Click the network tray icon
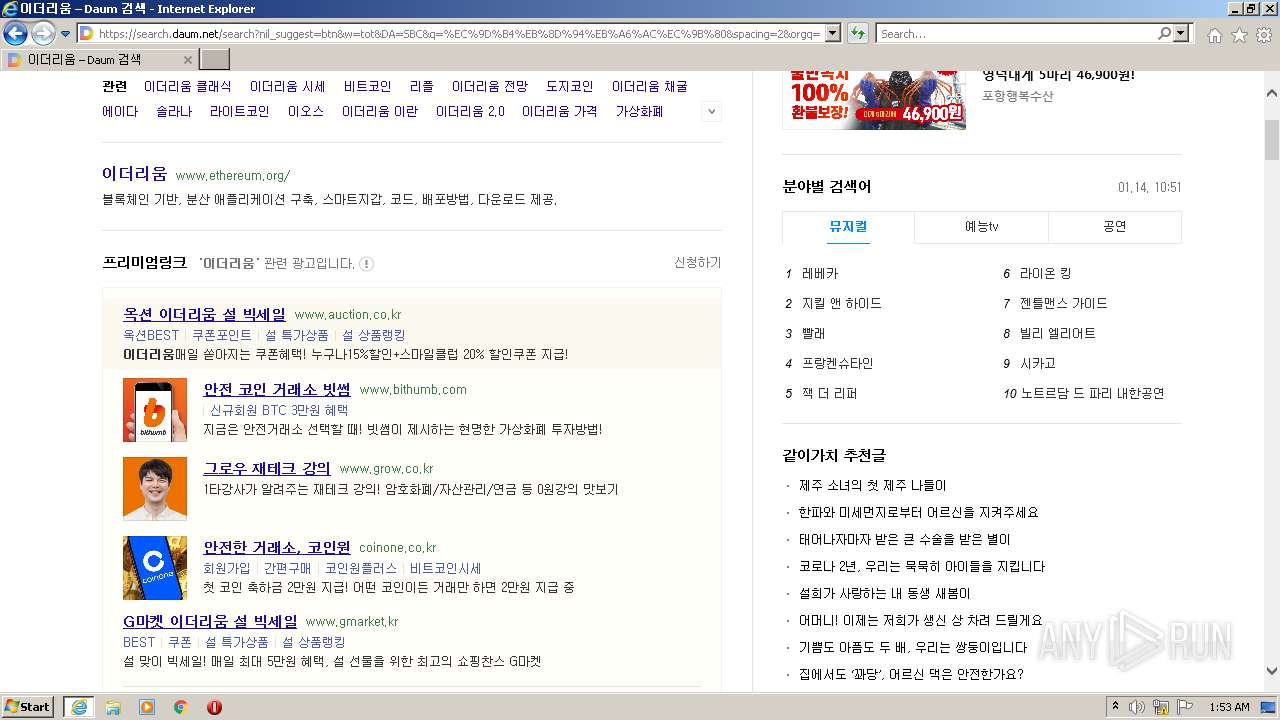Screen dimensions: 1280x720 pos(1161,707)
